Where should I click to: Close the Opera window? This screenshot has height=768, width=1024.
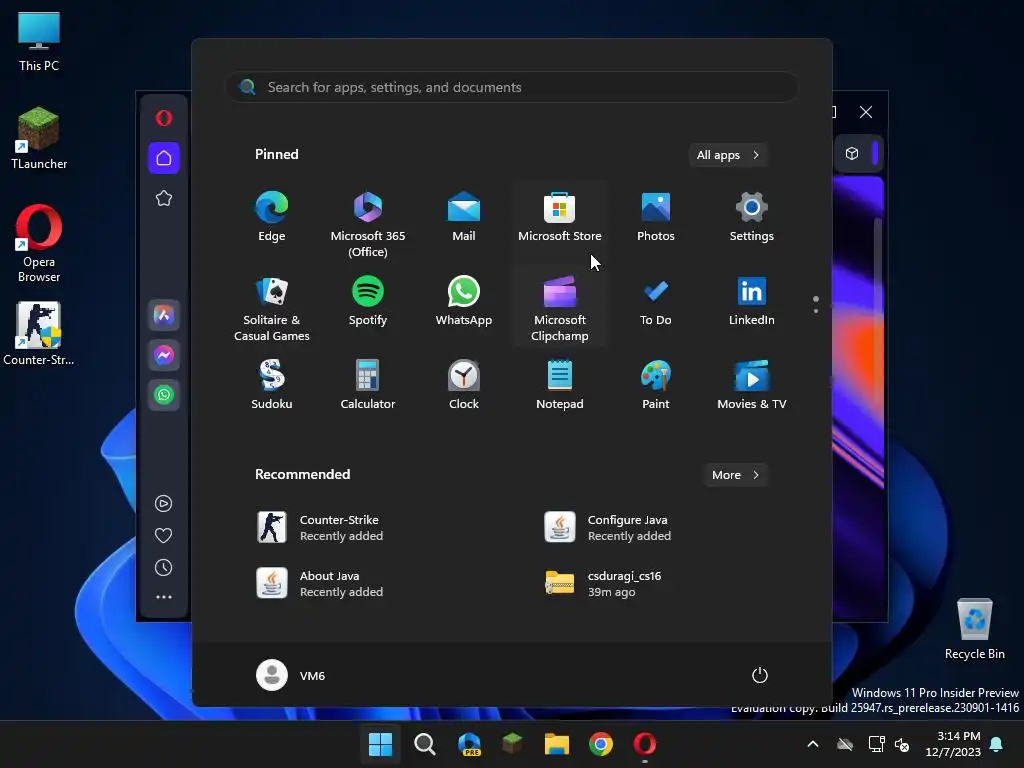866,112
